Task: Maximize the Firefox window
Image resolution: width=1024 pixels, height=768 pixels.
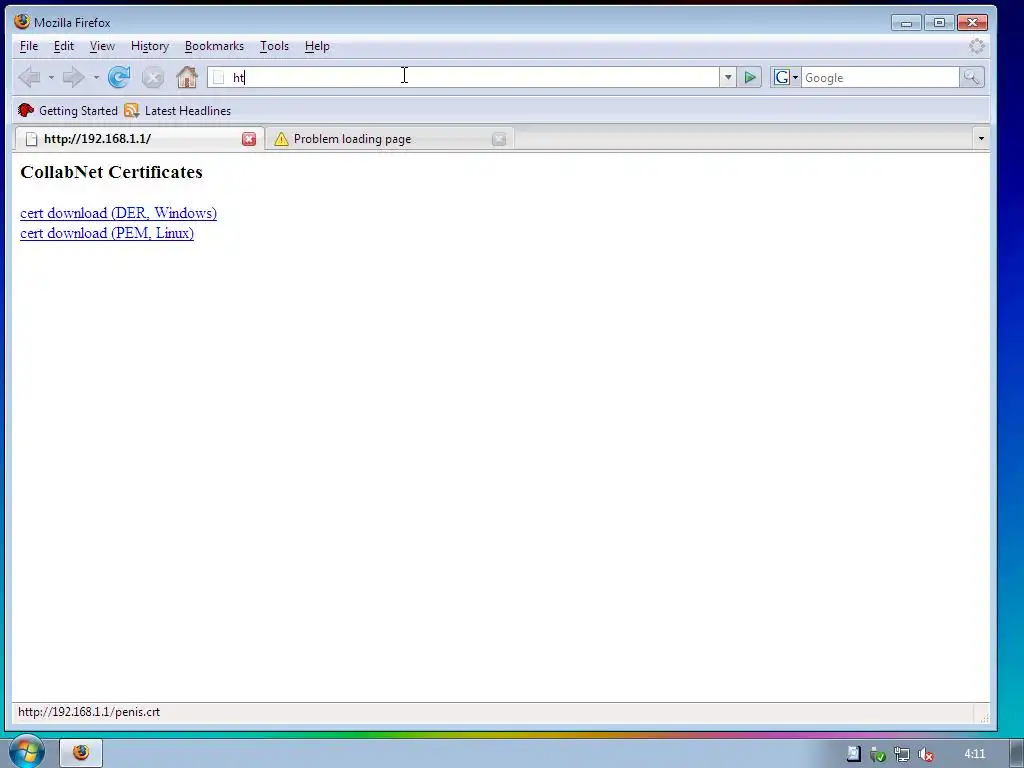Action: 939,23
